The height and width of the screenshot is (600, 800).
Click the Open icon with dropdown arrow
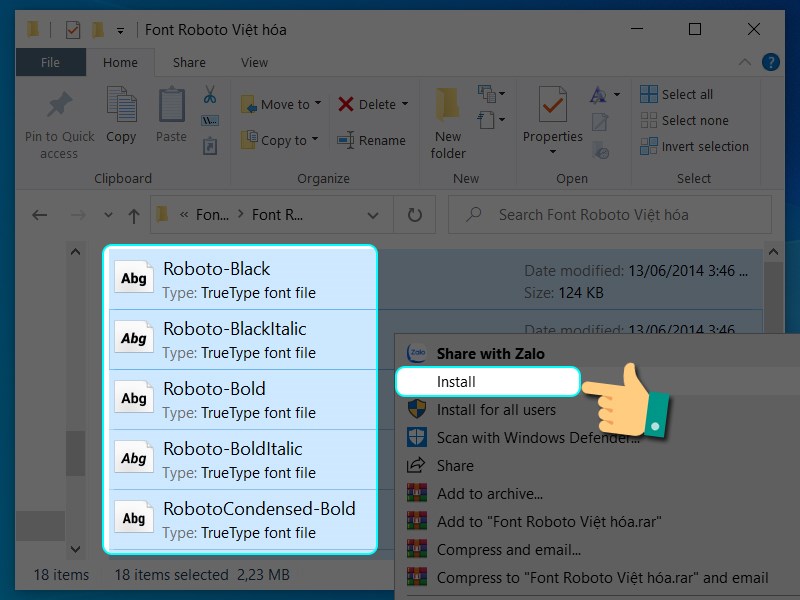[x=599, y=94]
